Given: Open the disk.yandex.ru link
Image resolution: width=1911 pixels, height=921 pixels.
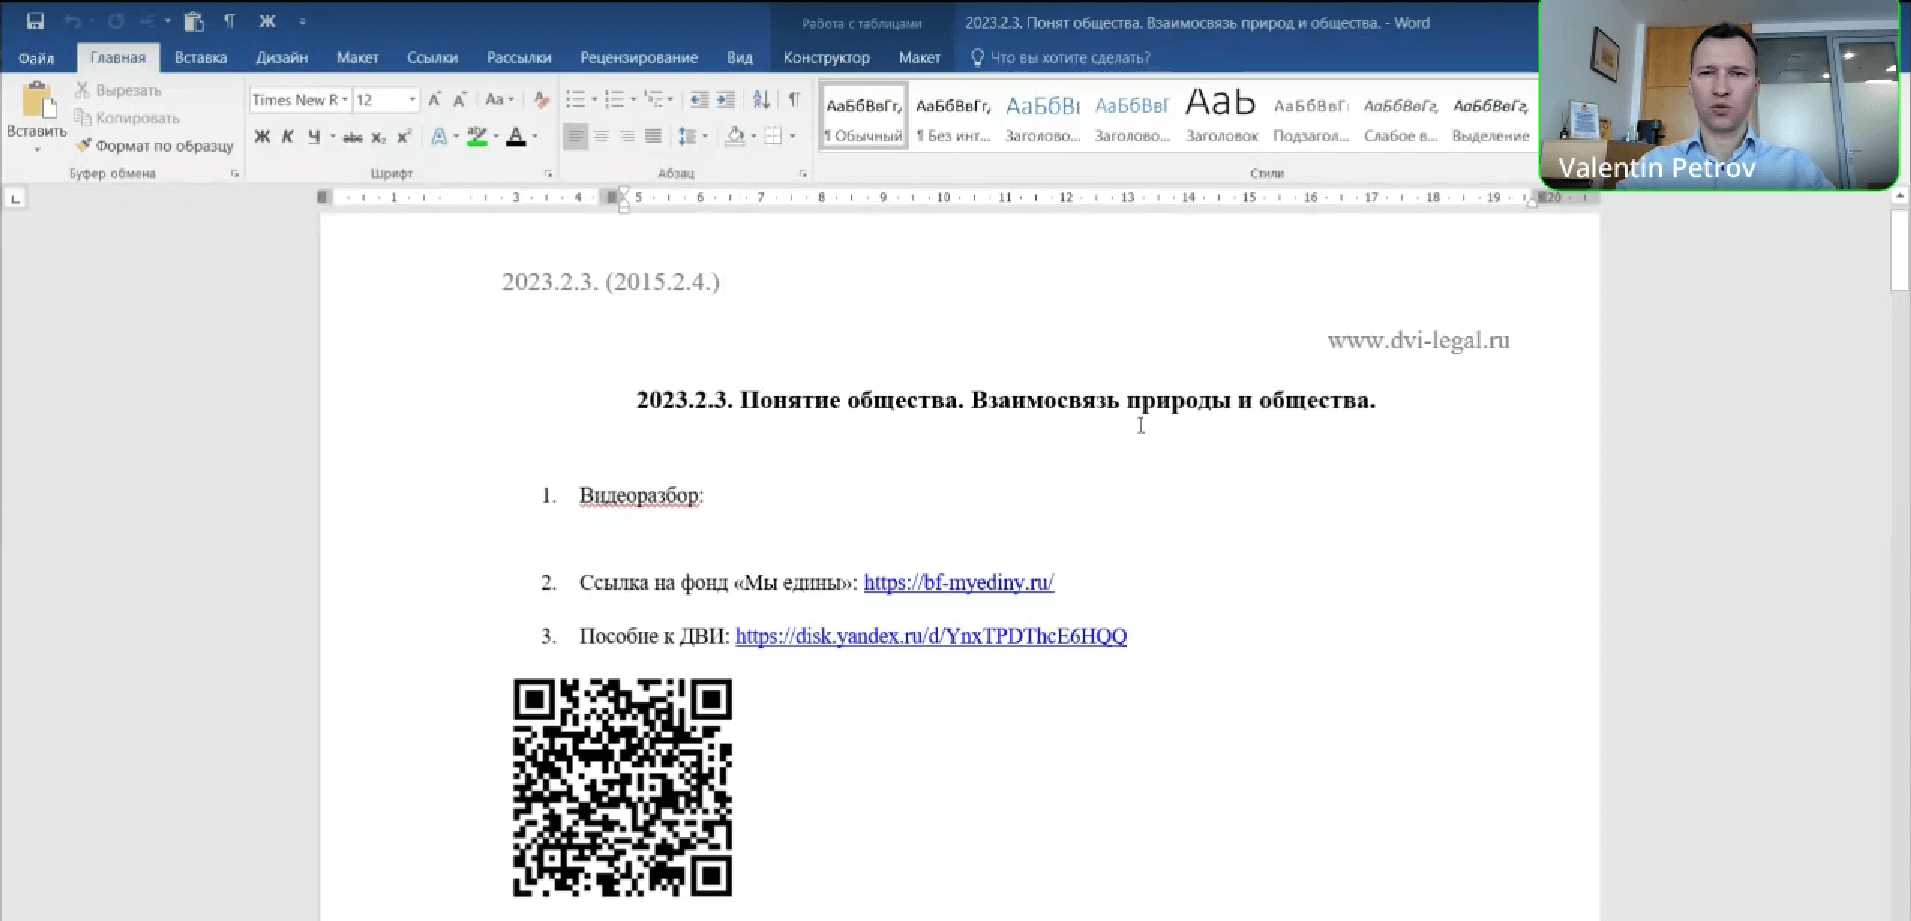Looking at the screenshot, I should (931, 636).
